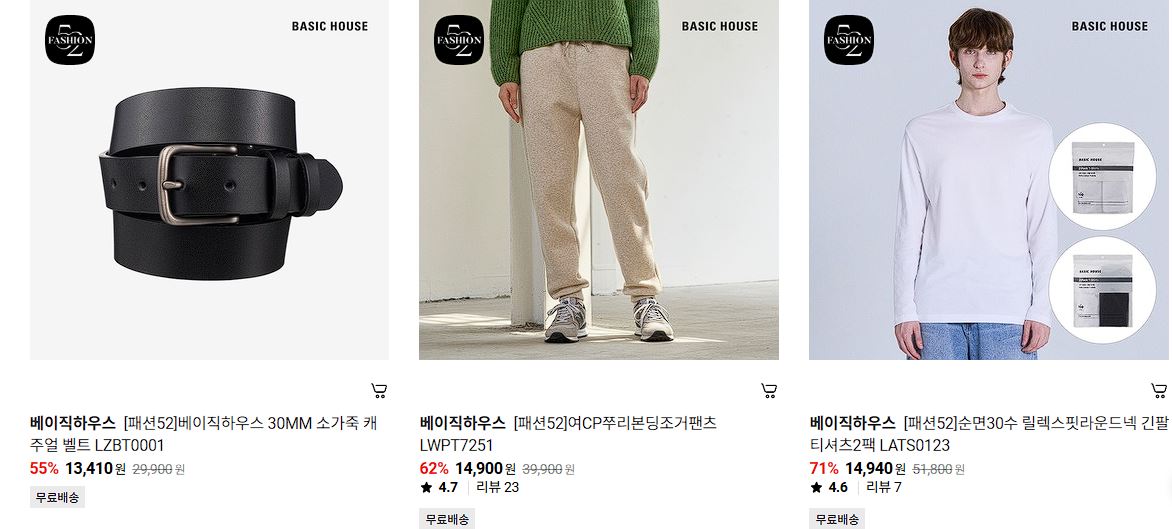Click the star rating 4.6 icon
Image resolution: width=1172 pixels, height=529 pixels.
(x=816, y=488)
